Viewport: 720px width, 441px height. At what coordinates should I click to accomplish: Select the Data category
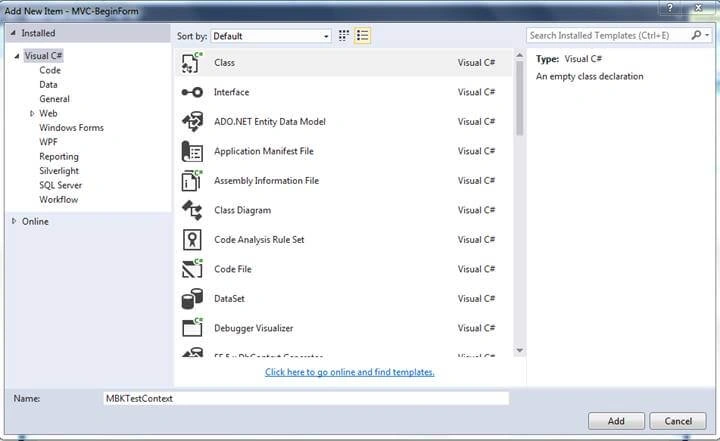click(x=48, y=85)
